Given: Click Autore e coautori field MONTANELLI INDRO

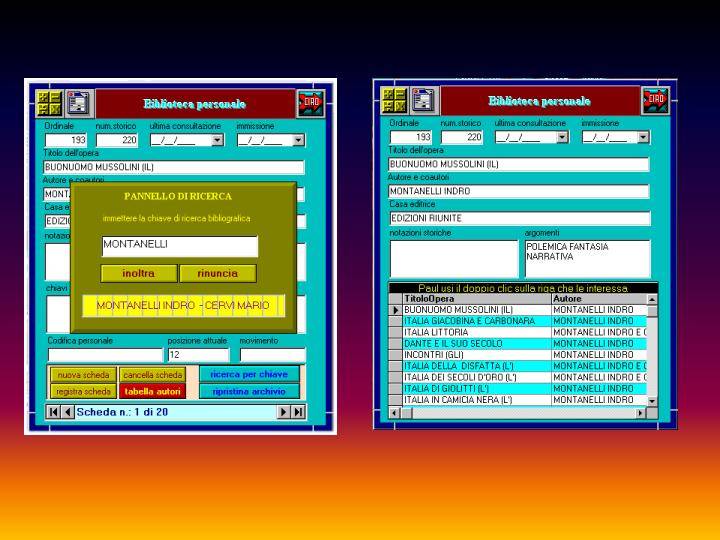Looking at the screenshot, I should [518, 191].
